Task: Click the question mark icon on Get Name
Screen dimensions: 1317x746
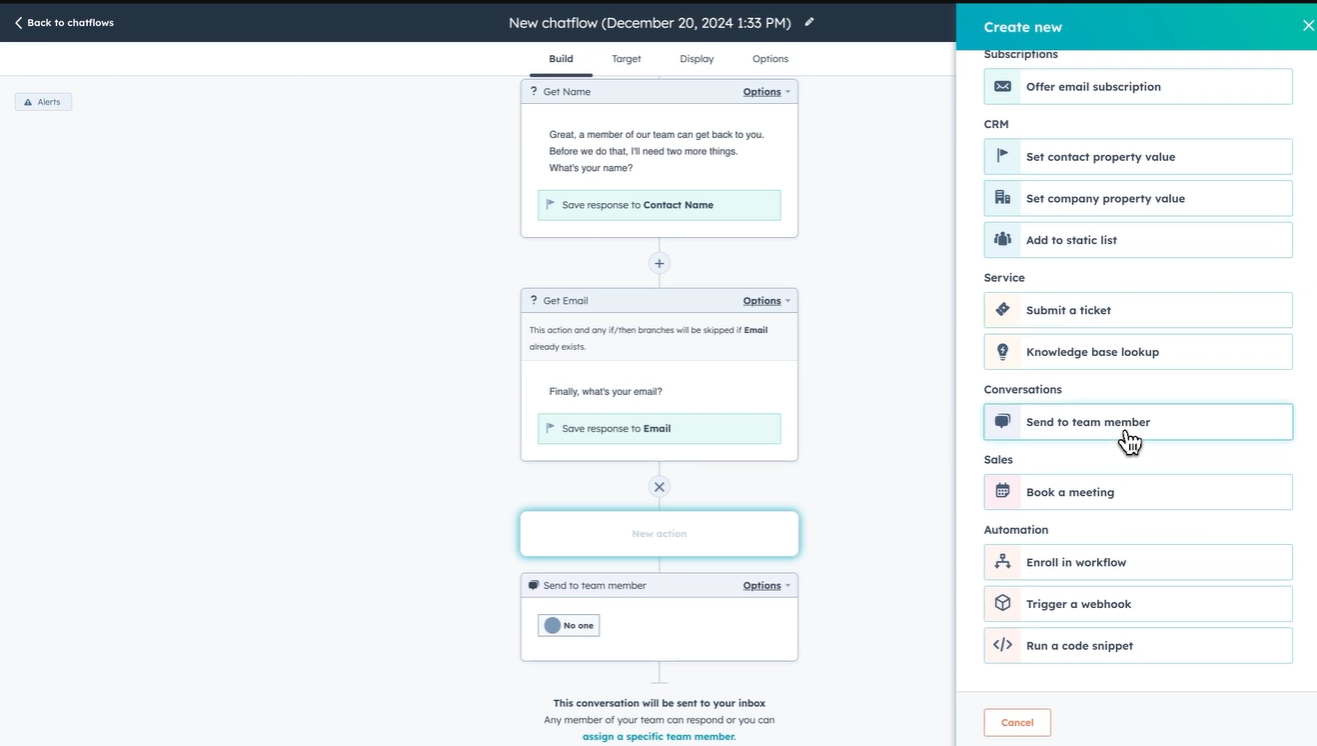Action: (x=534, y=91)
